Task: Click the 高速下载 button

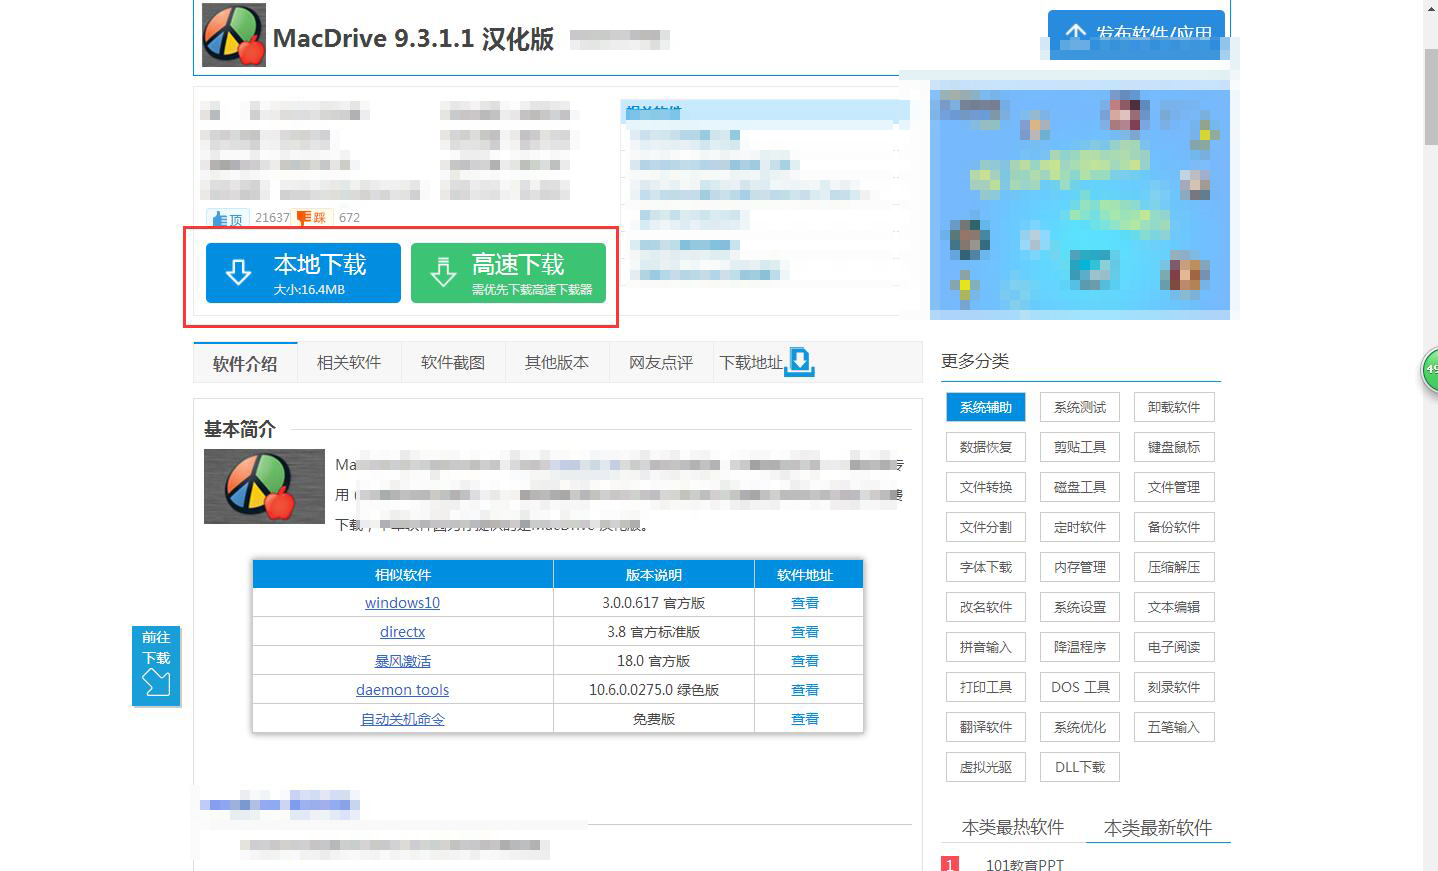Action: [508, 273]
